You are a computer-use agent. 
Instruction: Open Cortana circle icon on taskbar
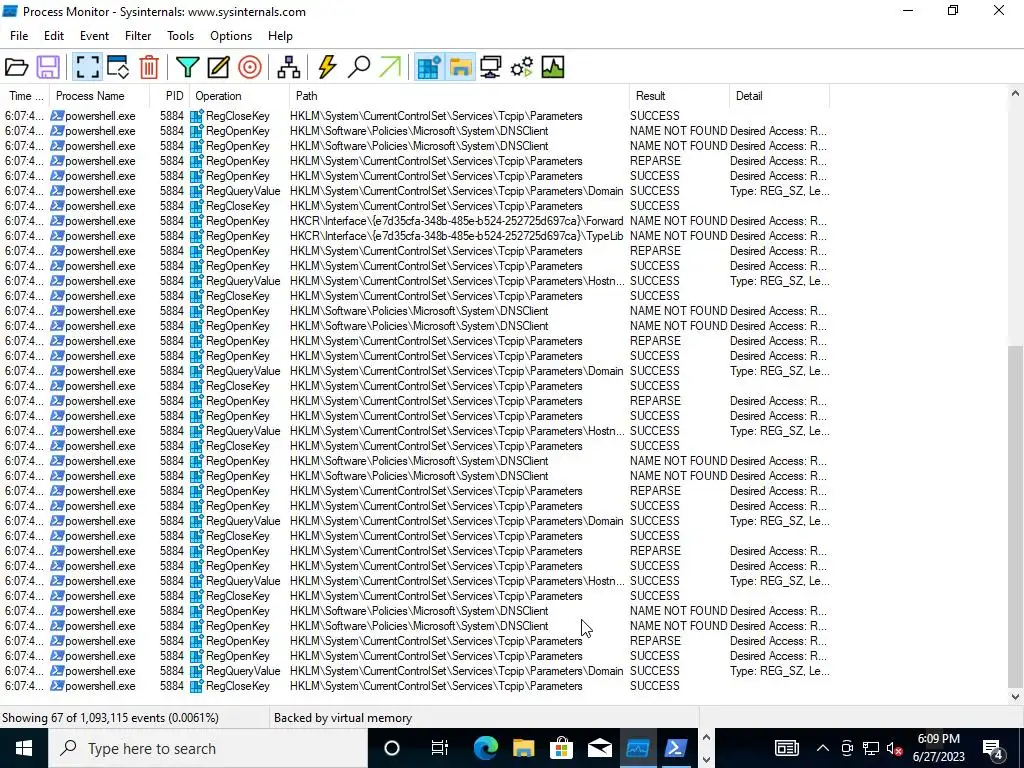pyautogui.click(x=392, y=748)
